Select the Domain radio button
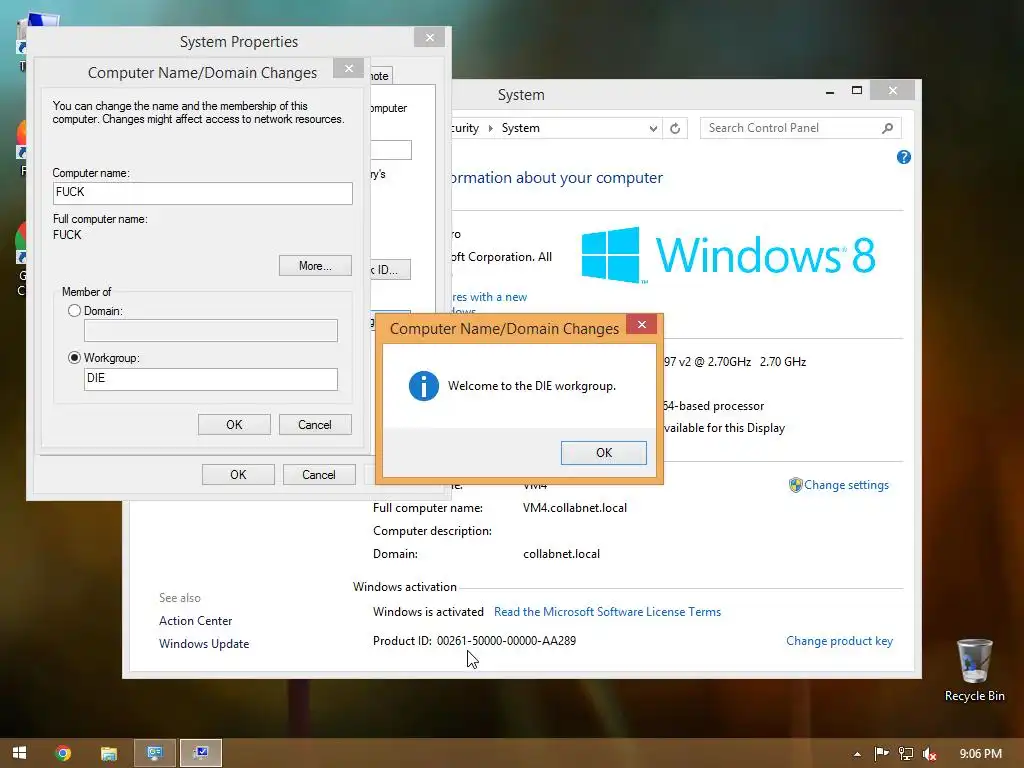The image size is (1024, 768). [74, 311]
